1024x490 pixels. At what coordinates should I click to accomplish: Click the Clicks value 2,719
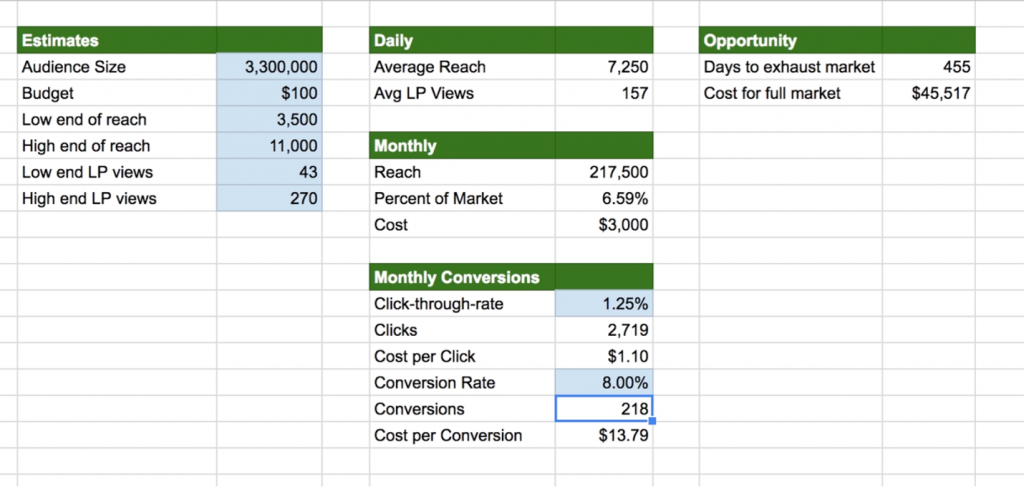[x=604, y=330]
